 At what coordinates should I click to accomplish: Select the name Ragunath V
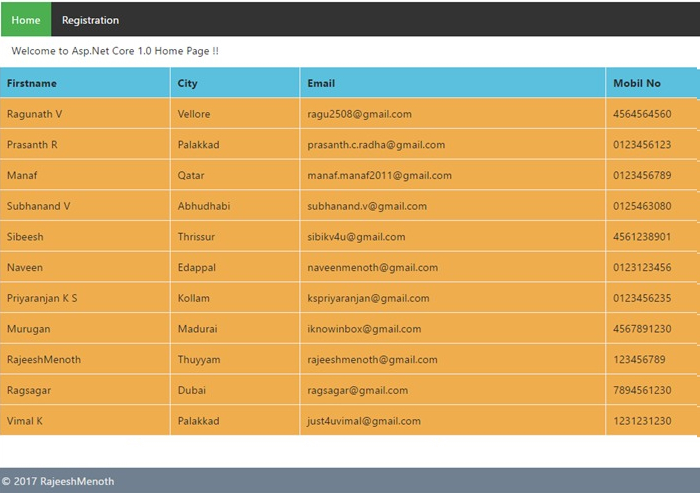(34, 114)
